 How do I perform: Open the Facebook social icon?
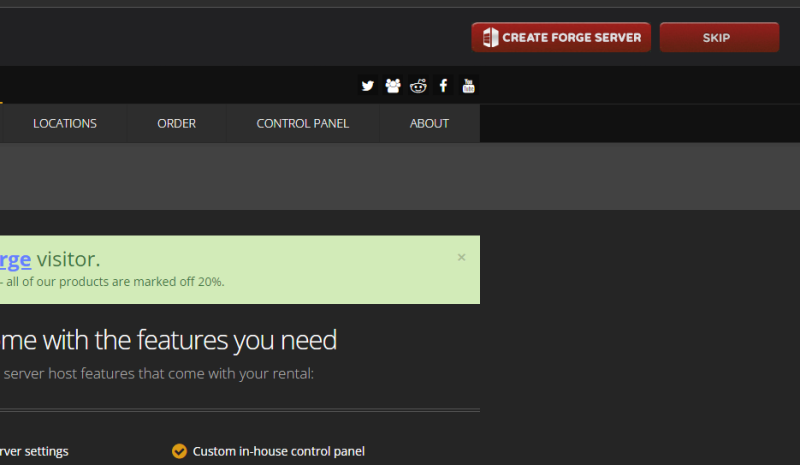pos(443,86)
